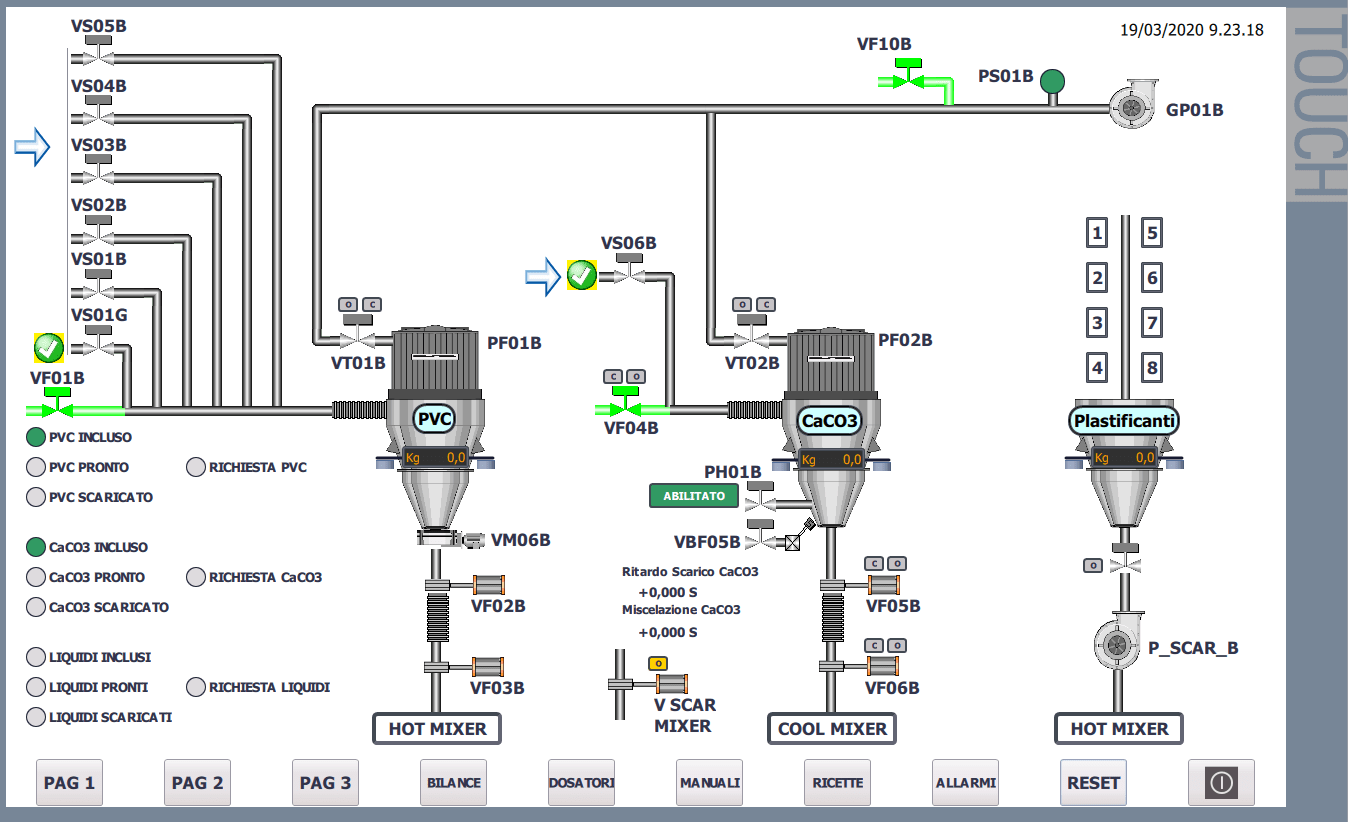
Task: Click the VS05B valve symbol
Action: click(x=97, y=50)
